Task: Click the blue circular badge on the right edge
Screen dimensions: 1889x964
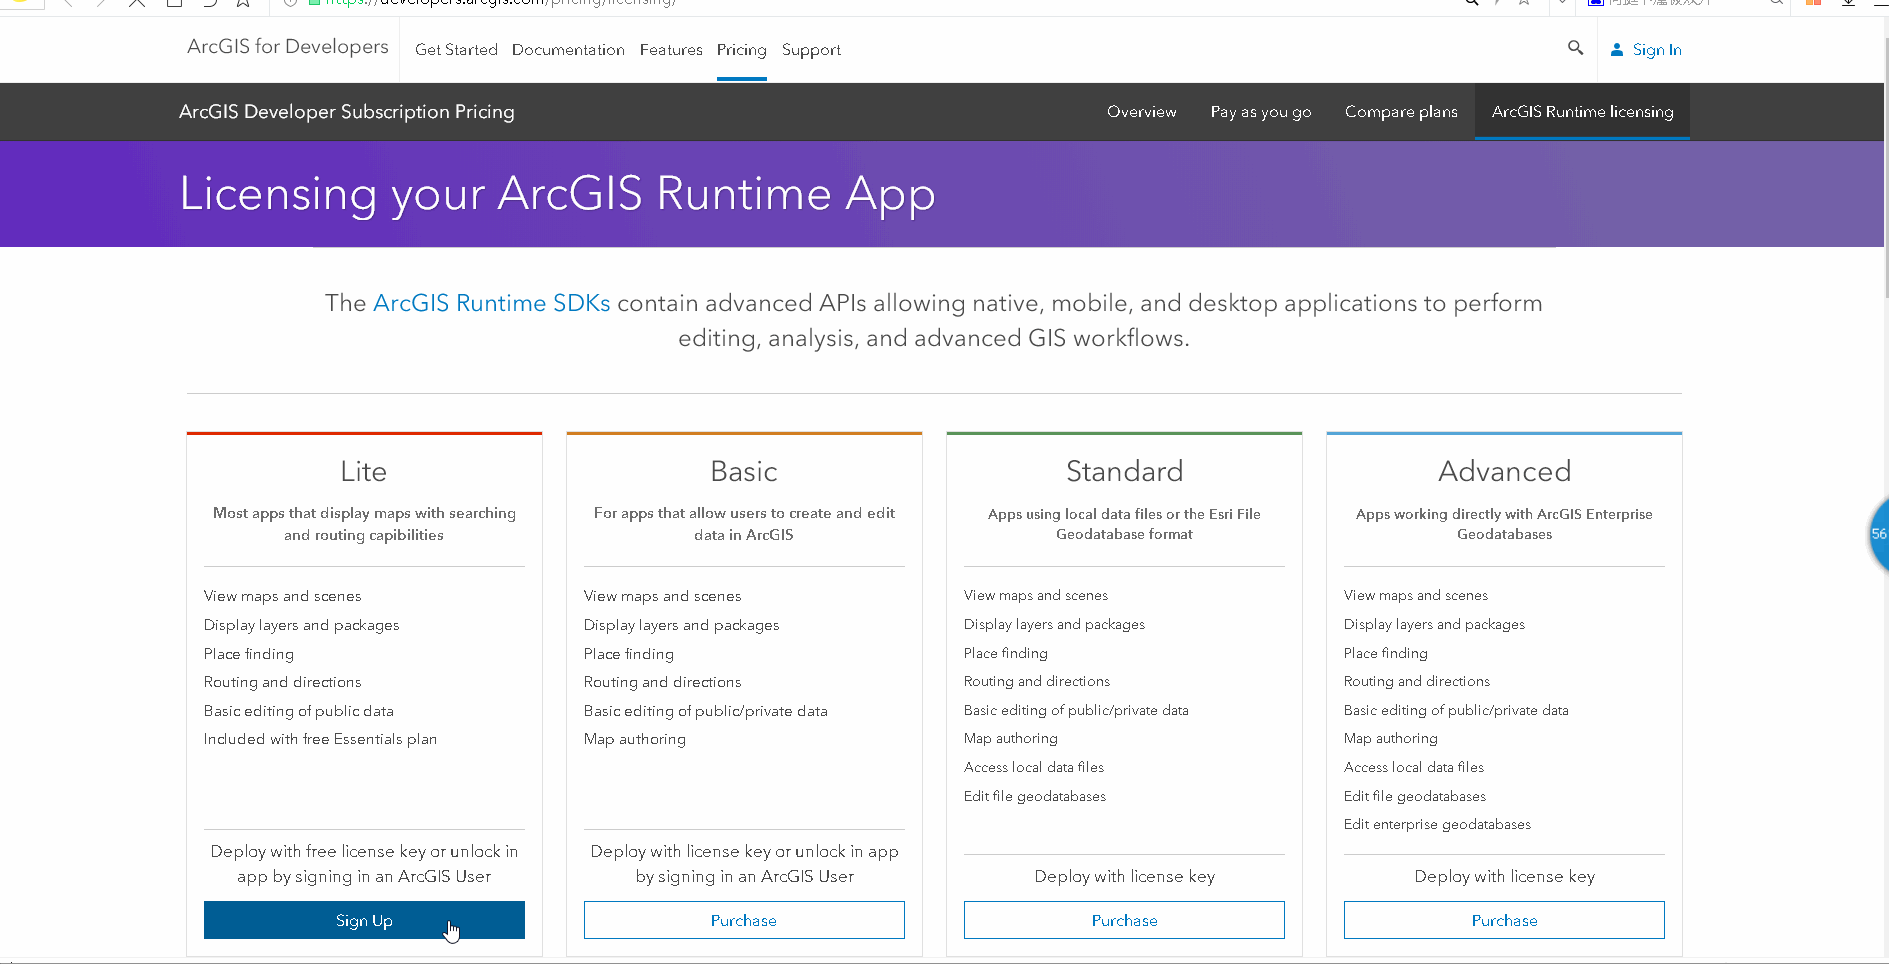Action: point(1881,535)
